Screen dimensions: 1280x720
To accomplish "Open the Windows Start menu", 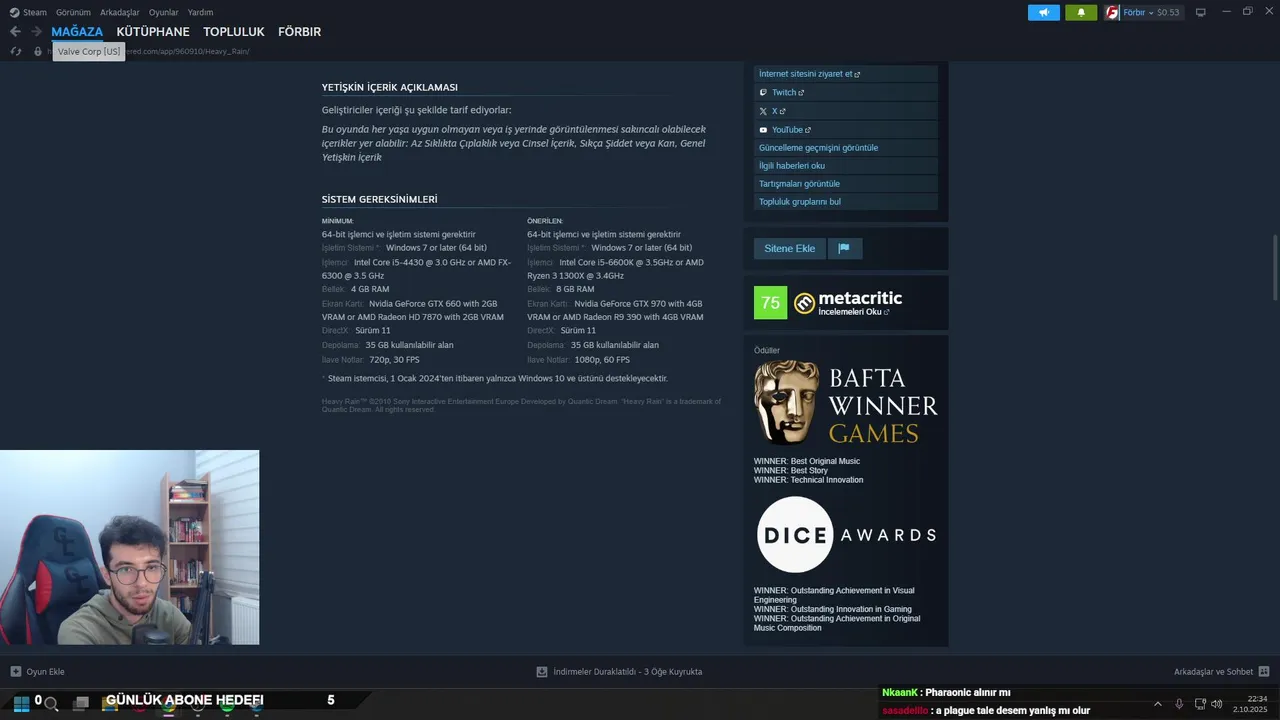I will 20,702.
